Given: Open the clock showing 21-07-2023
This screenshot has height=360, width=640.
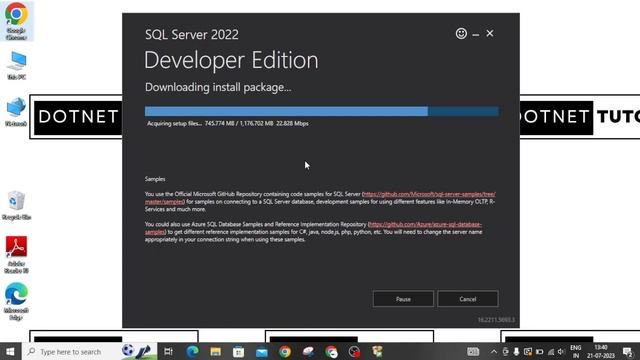Looking at the screenshot, I should (601, 351).
